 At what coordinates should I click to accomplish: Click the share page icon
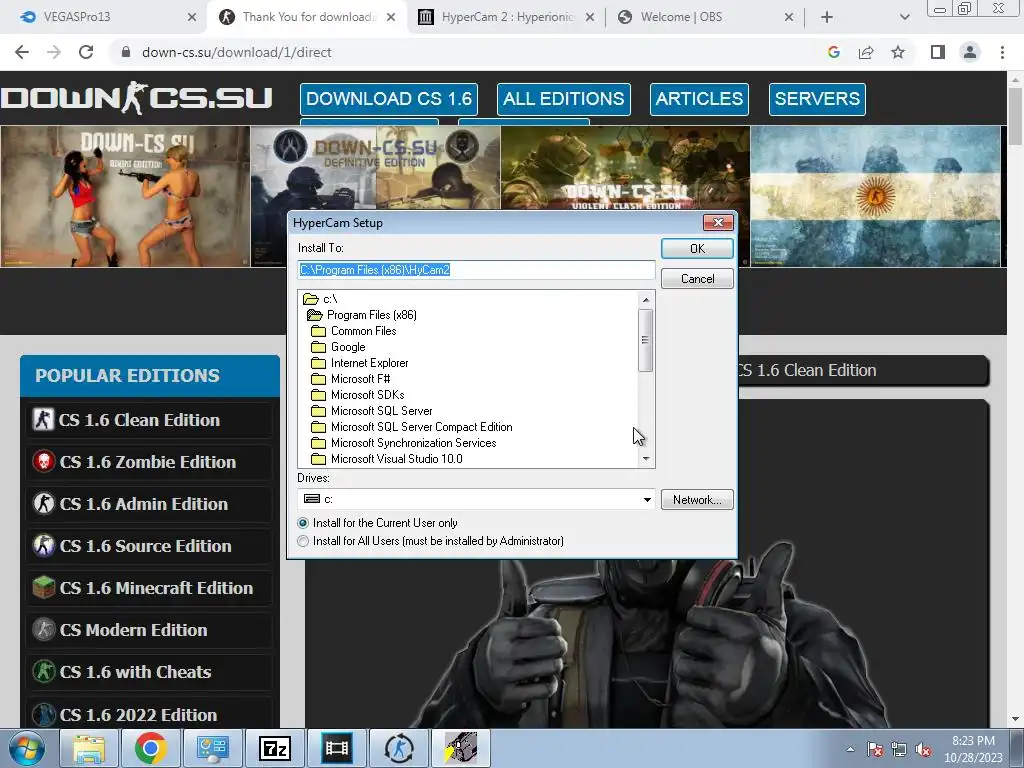click(x=866, y=52)
